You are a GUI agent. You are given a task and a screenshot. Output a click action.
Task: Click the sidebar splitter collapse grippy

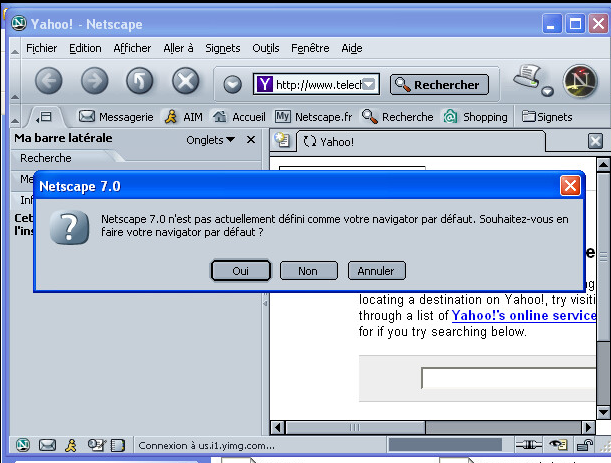[265, 303]
